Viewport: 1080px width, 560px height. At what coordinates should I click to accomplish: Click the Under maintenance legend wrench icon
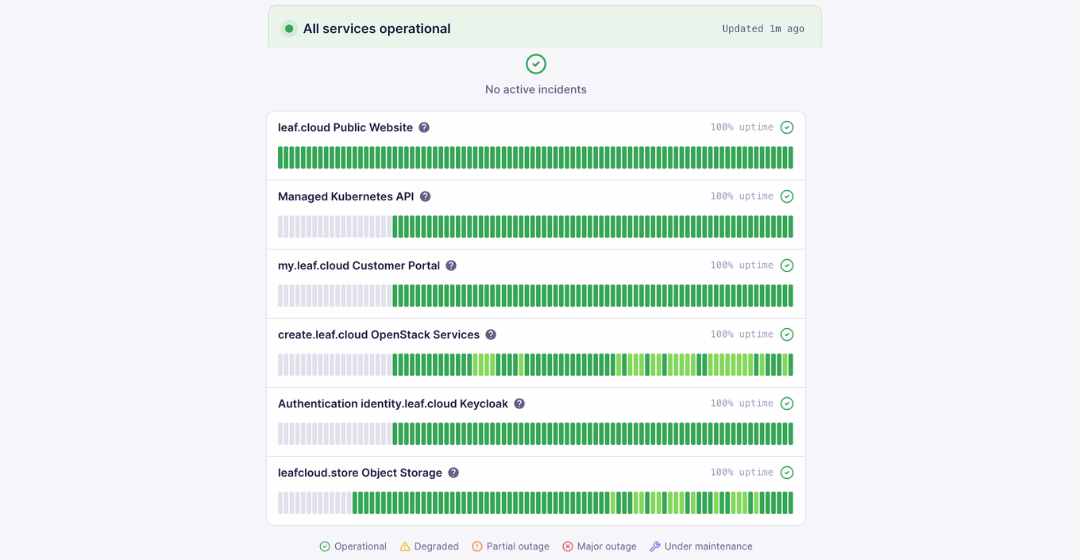point(655,546)
